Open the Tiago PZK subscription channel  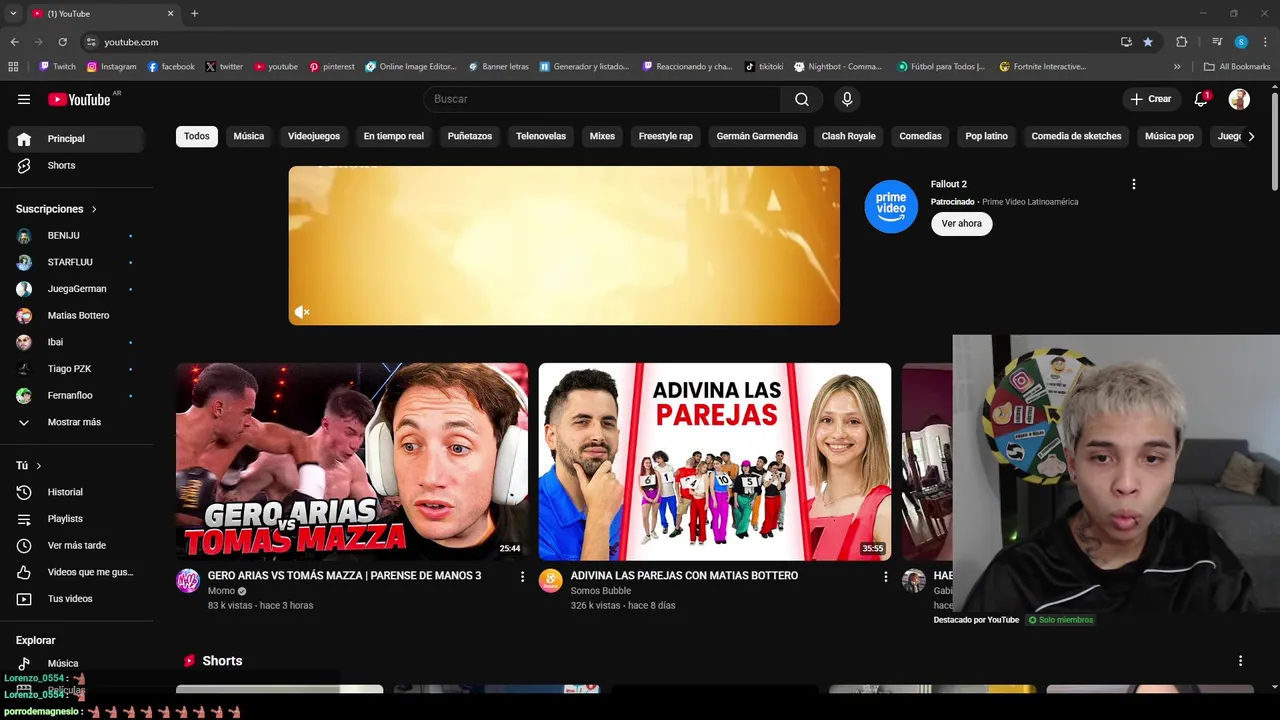(76, 369)
